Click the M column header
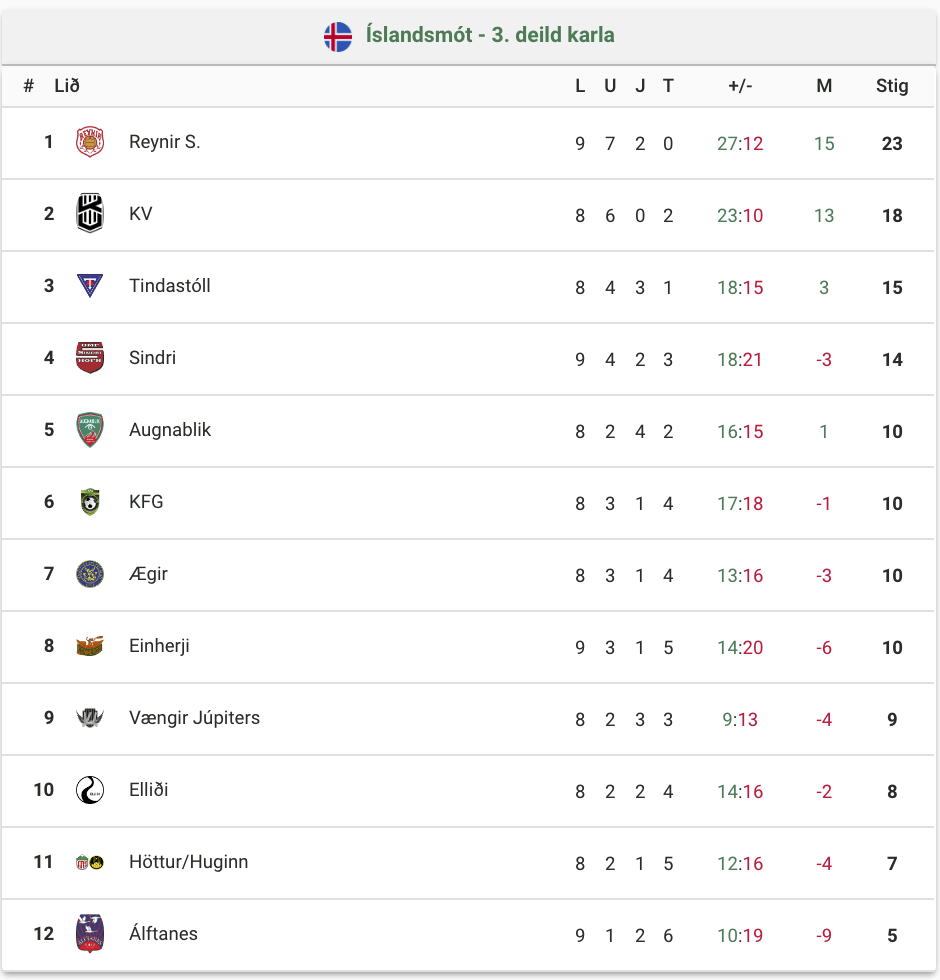940x980 pixels. [824, 86]
